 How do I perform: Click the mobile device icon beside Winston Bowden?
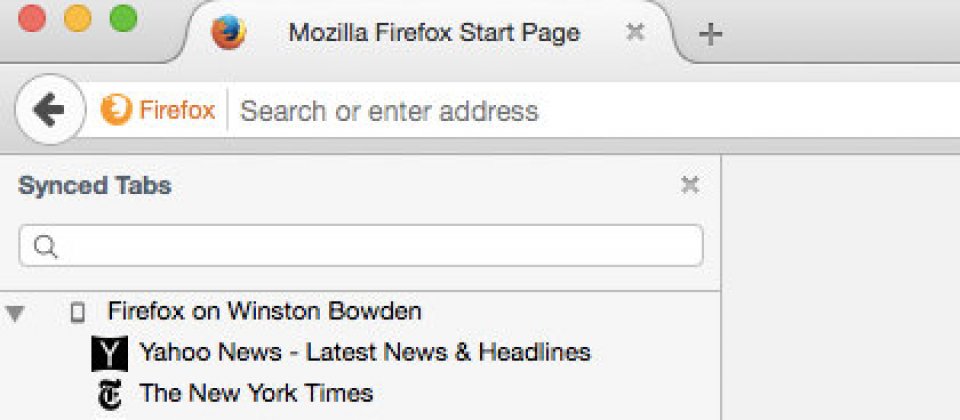(x=77, y=312)
